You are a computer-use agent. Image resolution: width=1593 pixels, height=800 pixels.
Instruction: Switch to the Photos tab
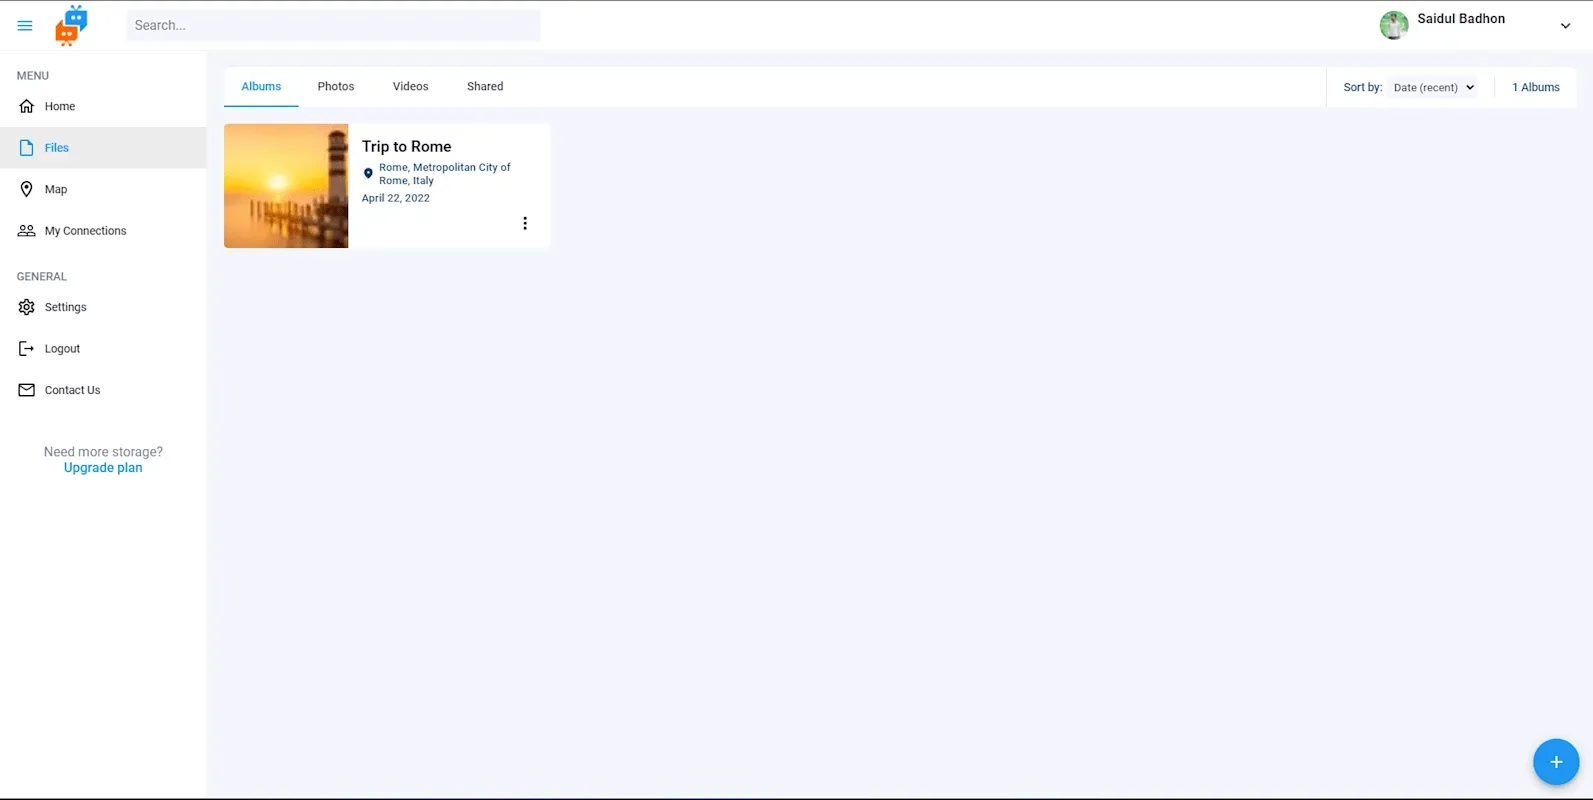click(336, 86)
